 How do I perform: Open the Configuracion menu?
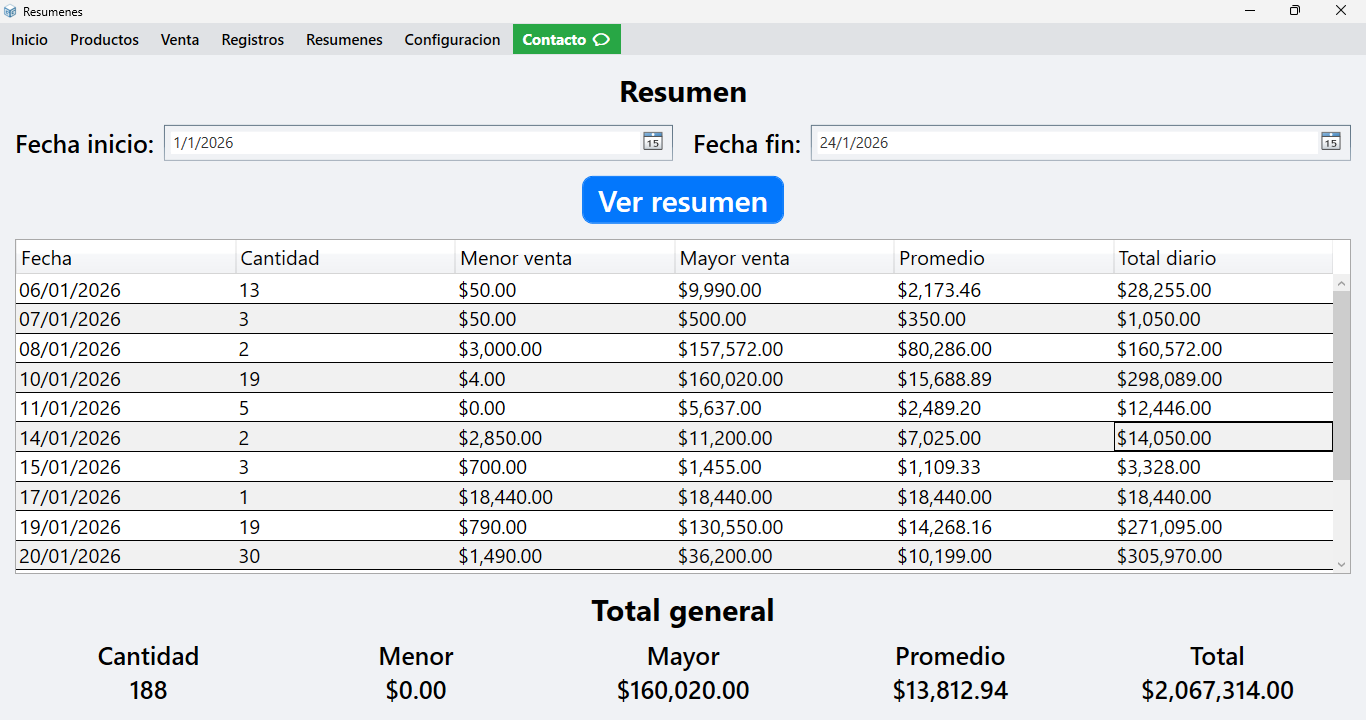(x=452, y=40)
